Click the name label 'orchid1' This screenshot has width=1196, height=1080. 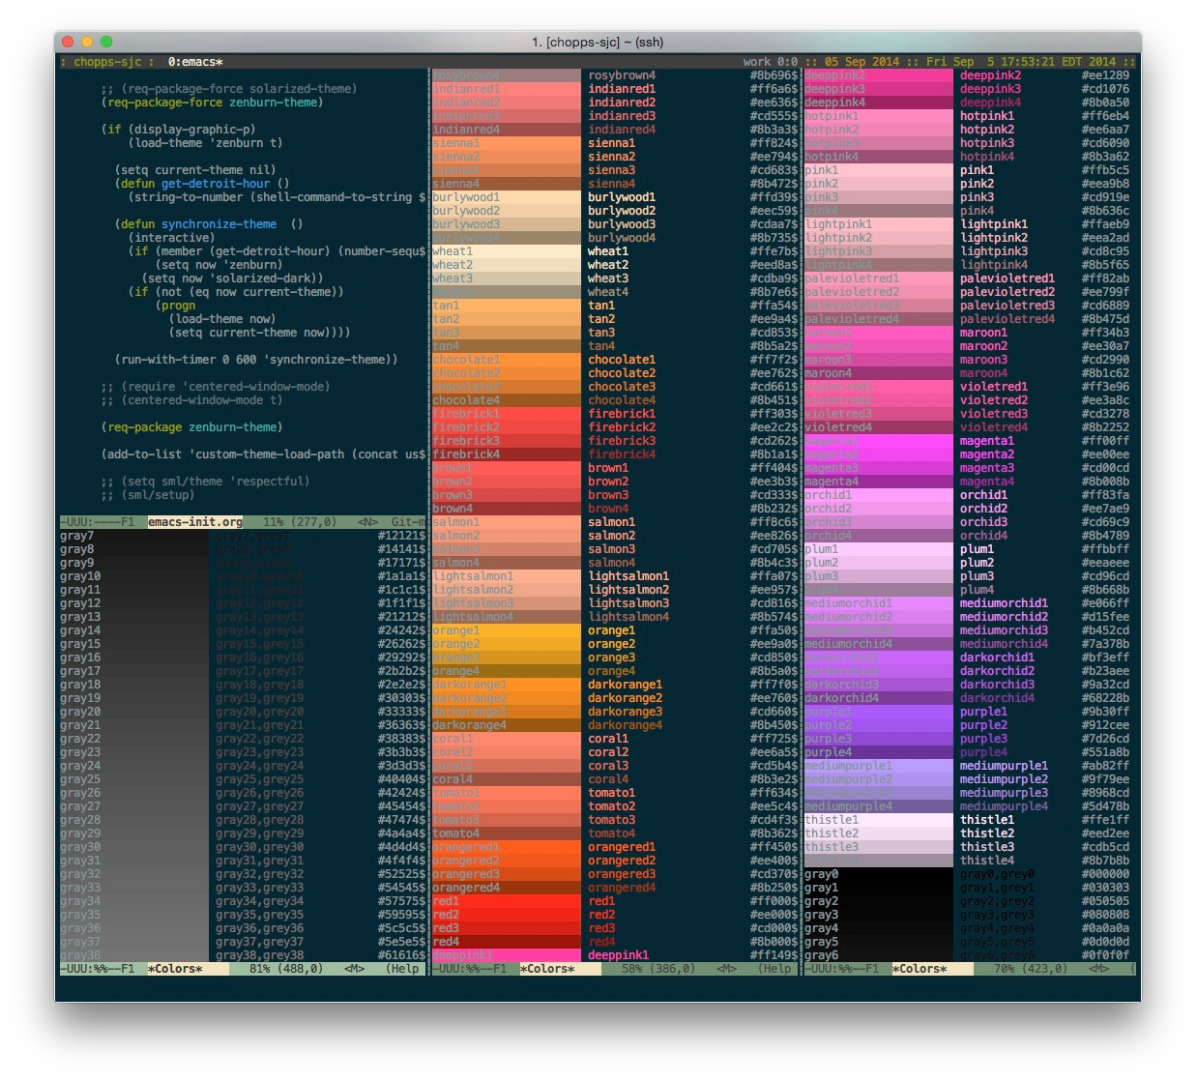point(983,495)
